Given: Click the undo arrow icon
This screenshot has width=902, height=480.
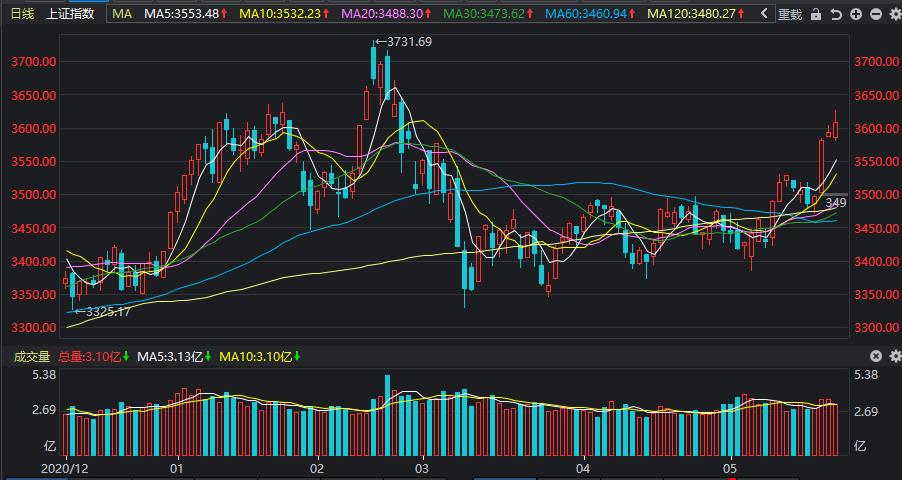Looking at the screenshot, I should coord(836,14).
